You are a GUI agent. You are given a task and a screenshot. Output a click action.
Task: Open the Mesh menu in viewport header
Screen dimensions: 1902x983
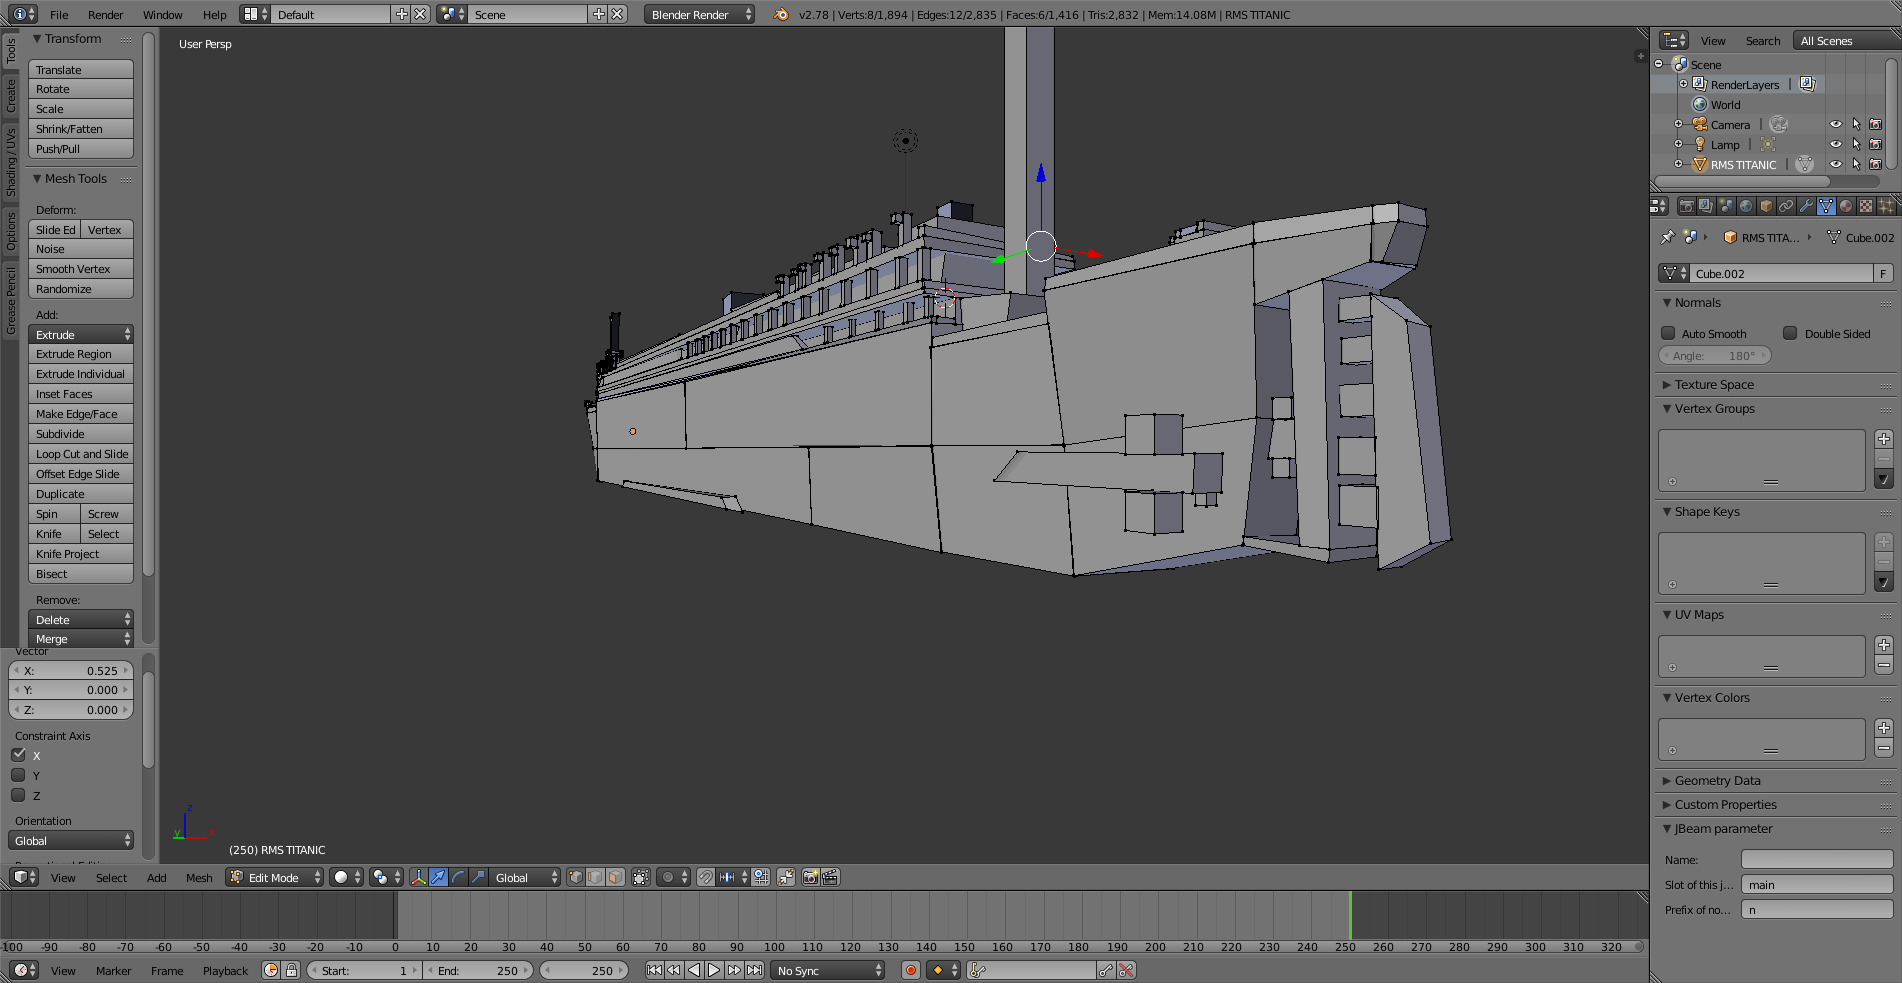pos(199,877)
